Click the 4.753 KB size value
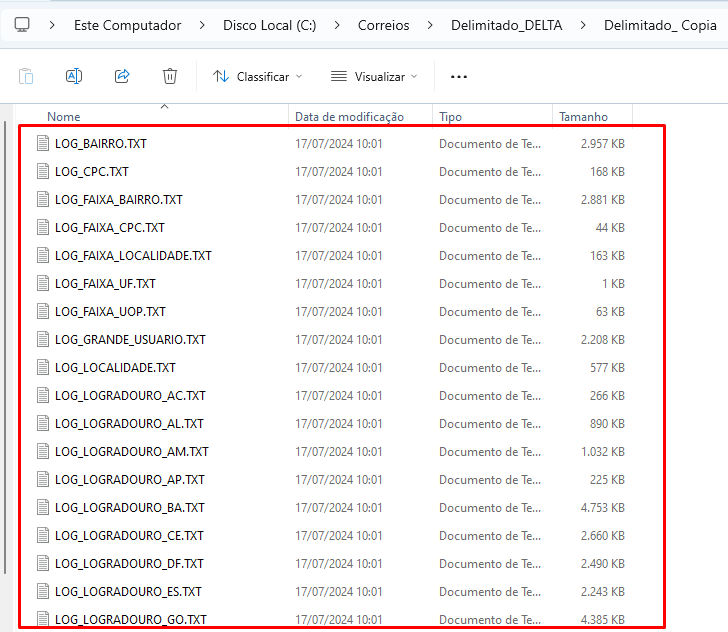Image resolution: width=728 pixels, height=632 pixels. (603, 508)
